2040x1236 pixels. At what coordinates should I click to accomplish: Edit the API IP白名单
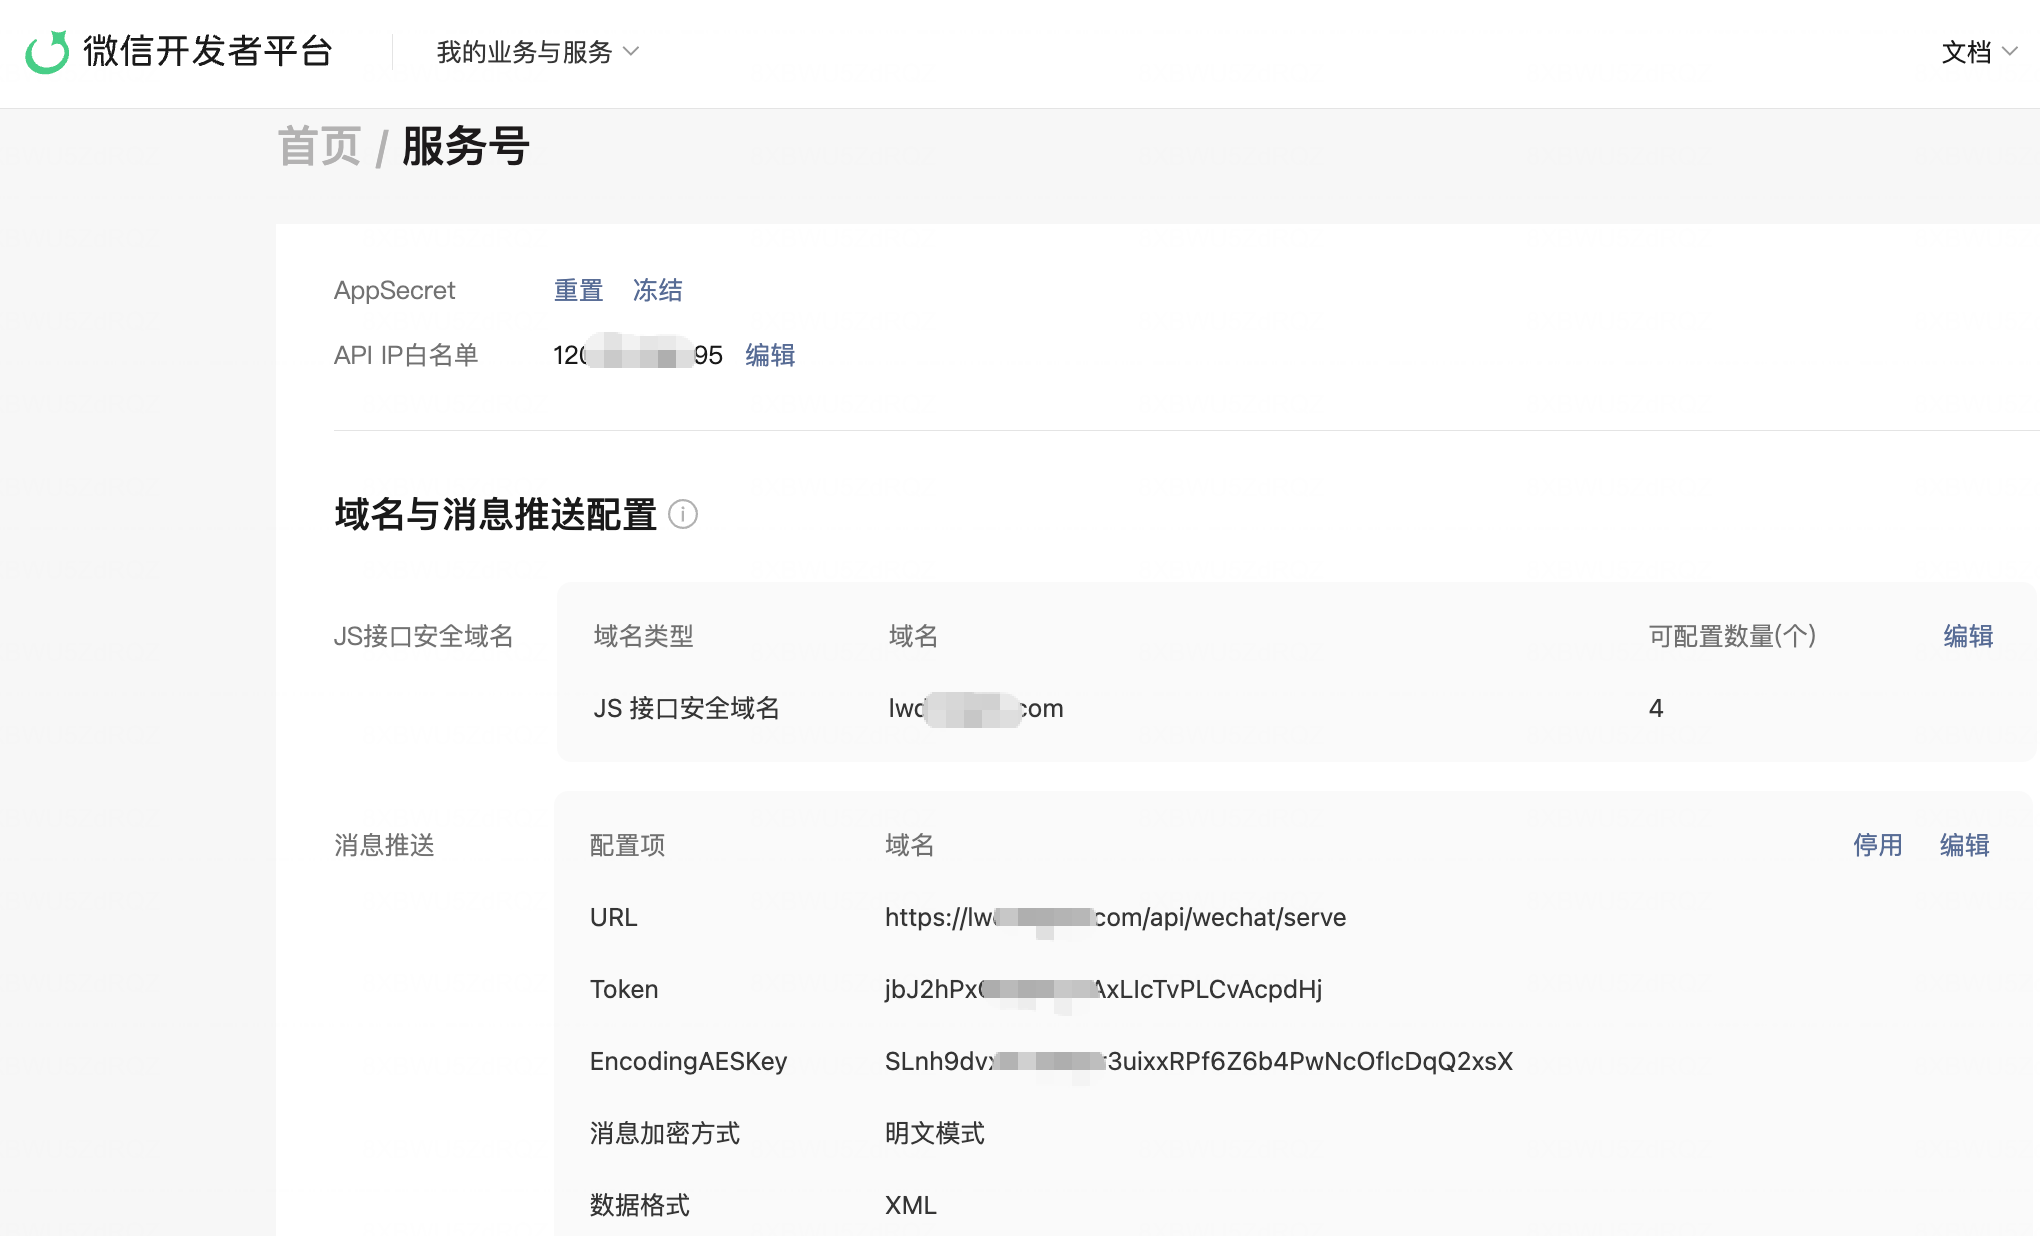tap(770, 356)
